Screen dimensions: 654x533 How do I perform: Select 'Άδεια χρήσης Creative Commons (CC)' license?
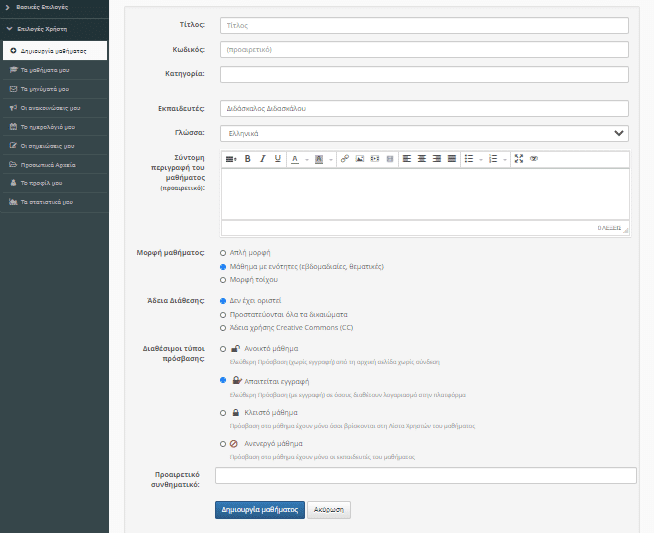click(x=222, y=327)
